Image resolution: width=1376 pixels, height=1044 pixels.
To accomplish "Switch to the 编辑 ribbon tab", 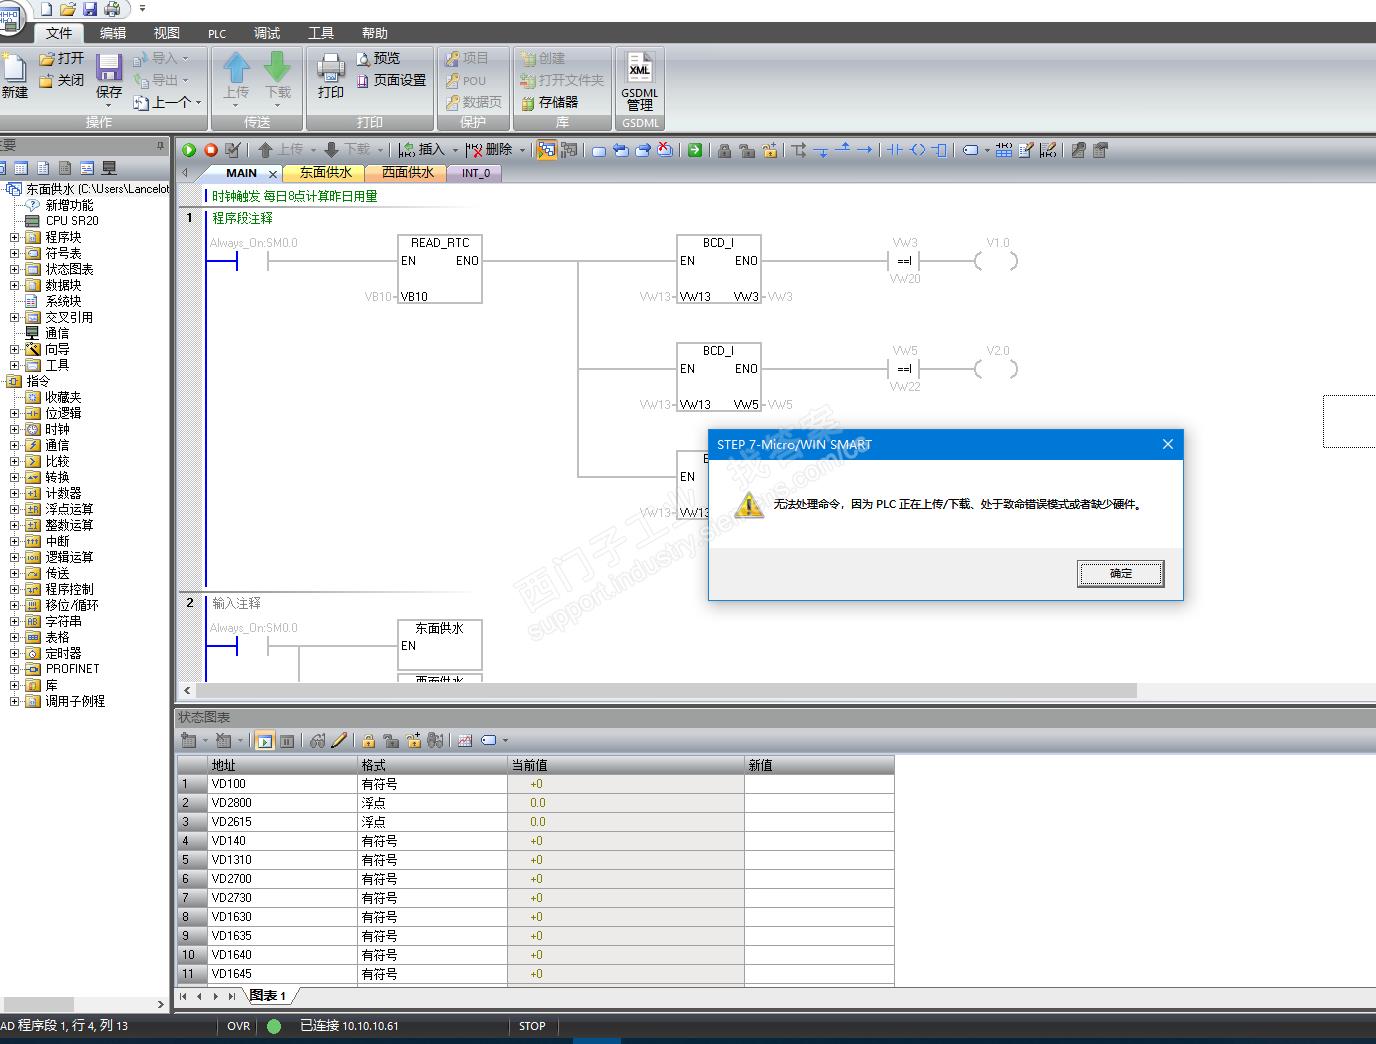I will click(x=113, y=33).
